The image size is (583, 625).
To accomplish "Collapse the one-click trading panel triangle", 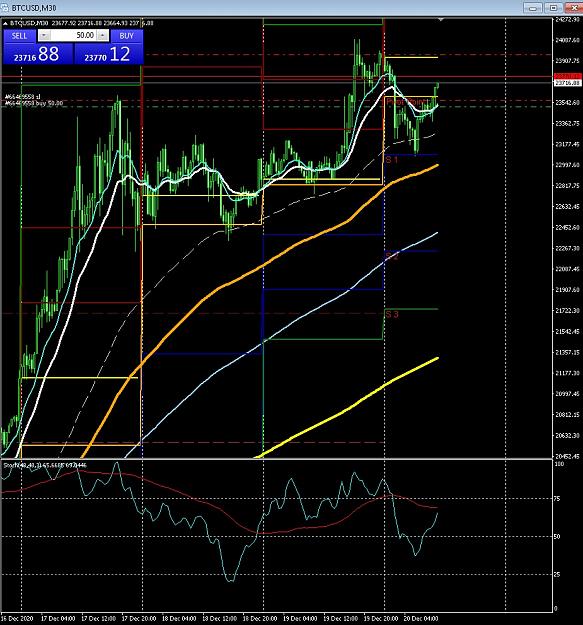I will click(x=5, y=24).
